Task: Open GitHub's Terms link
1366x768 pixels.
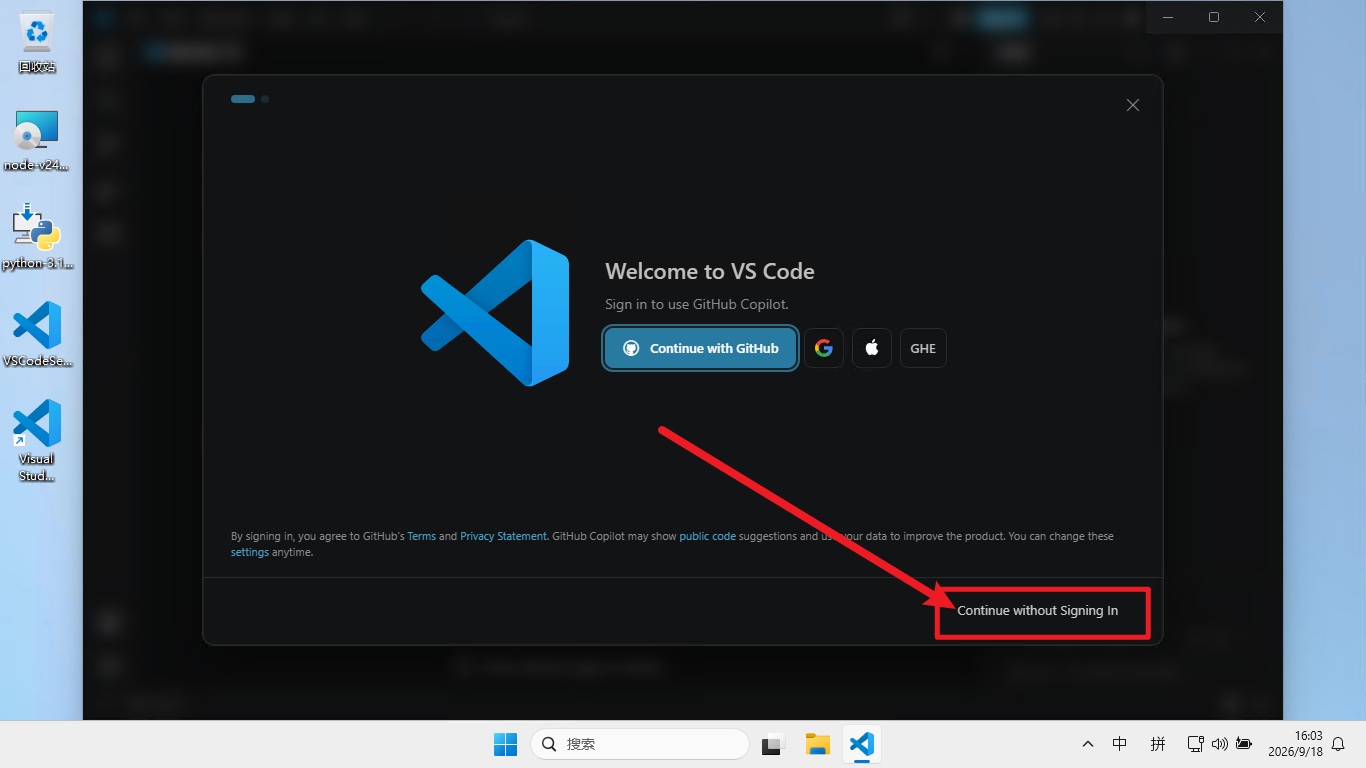Action: [x=421, y=536]
